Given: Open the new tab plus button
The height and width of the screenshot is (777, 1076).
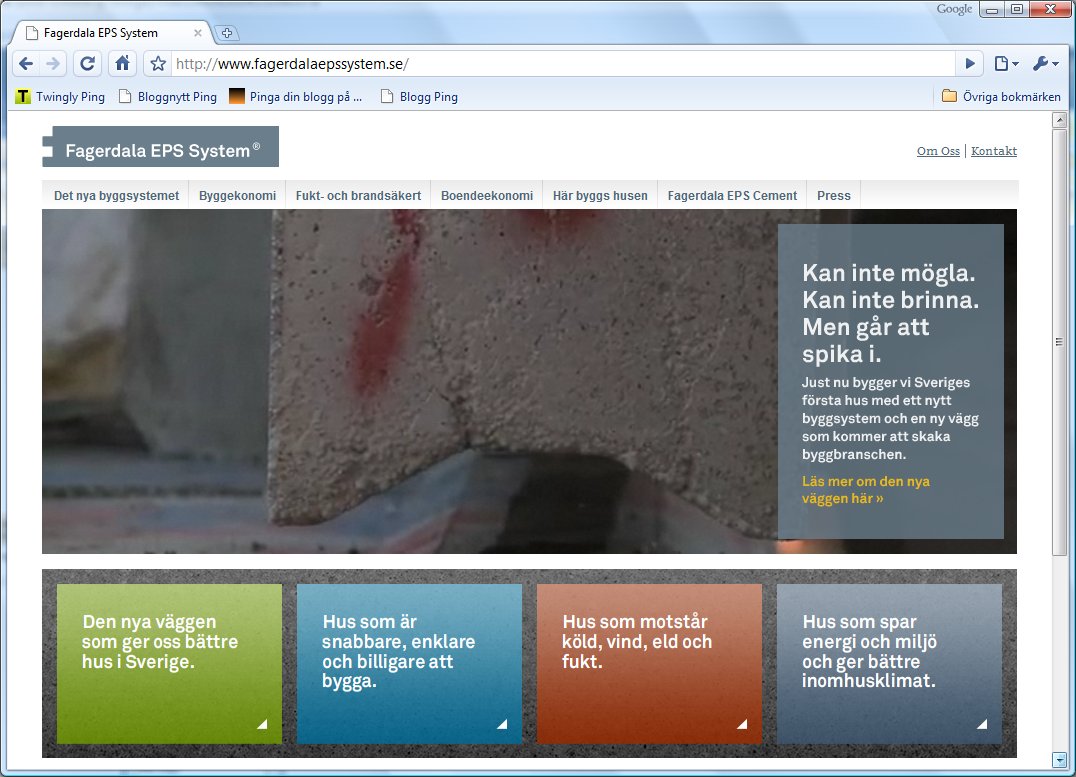Looking at the screenshot, I should click(226, 33).
